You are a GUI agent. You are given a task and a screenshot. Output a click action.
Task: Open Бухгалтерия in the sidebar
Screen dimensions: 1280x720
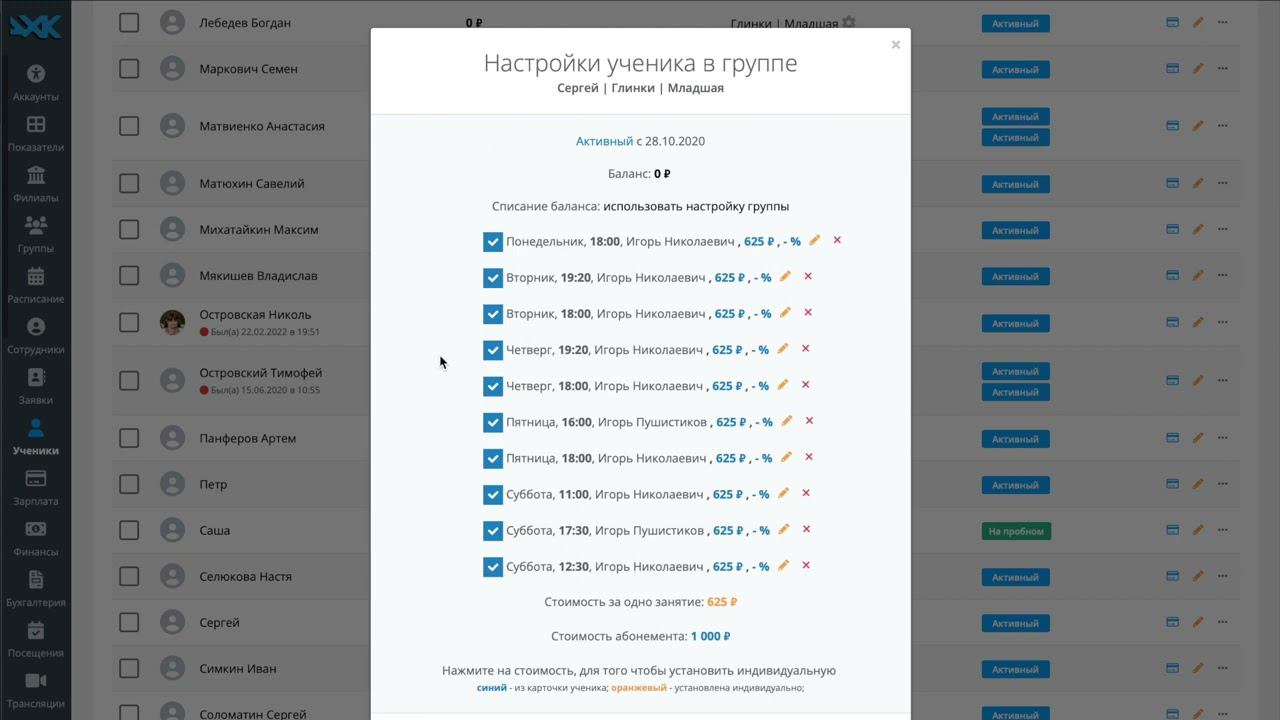pyautogui.click(x=36, y=589)
